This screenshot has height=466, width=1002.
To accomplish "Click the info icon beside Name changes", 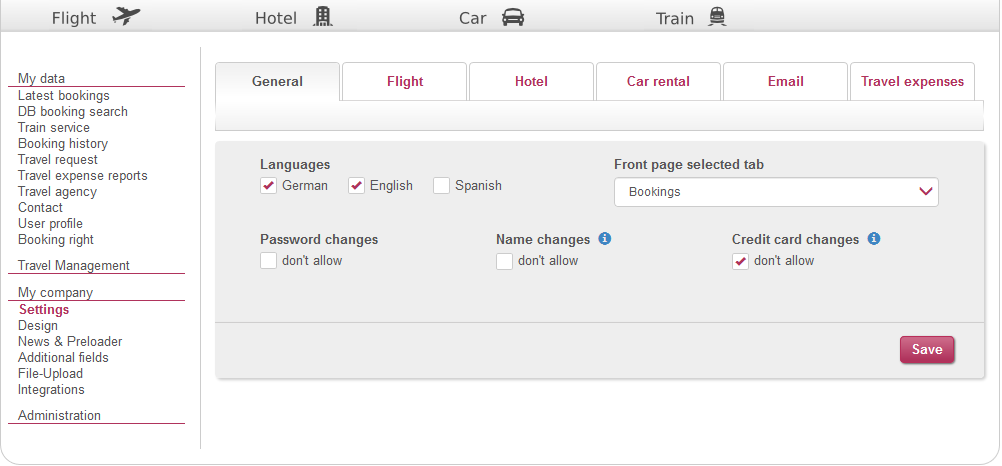I will point(604,239).
